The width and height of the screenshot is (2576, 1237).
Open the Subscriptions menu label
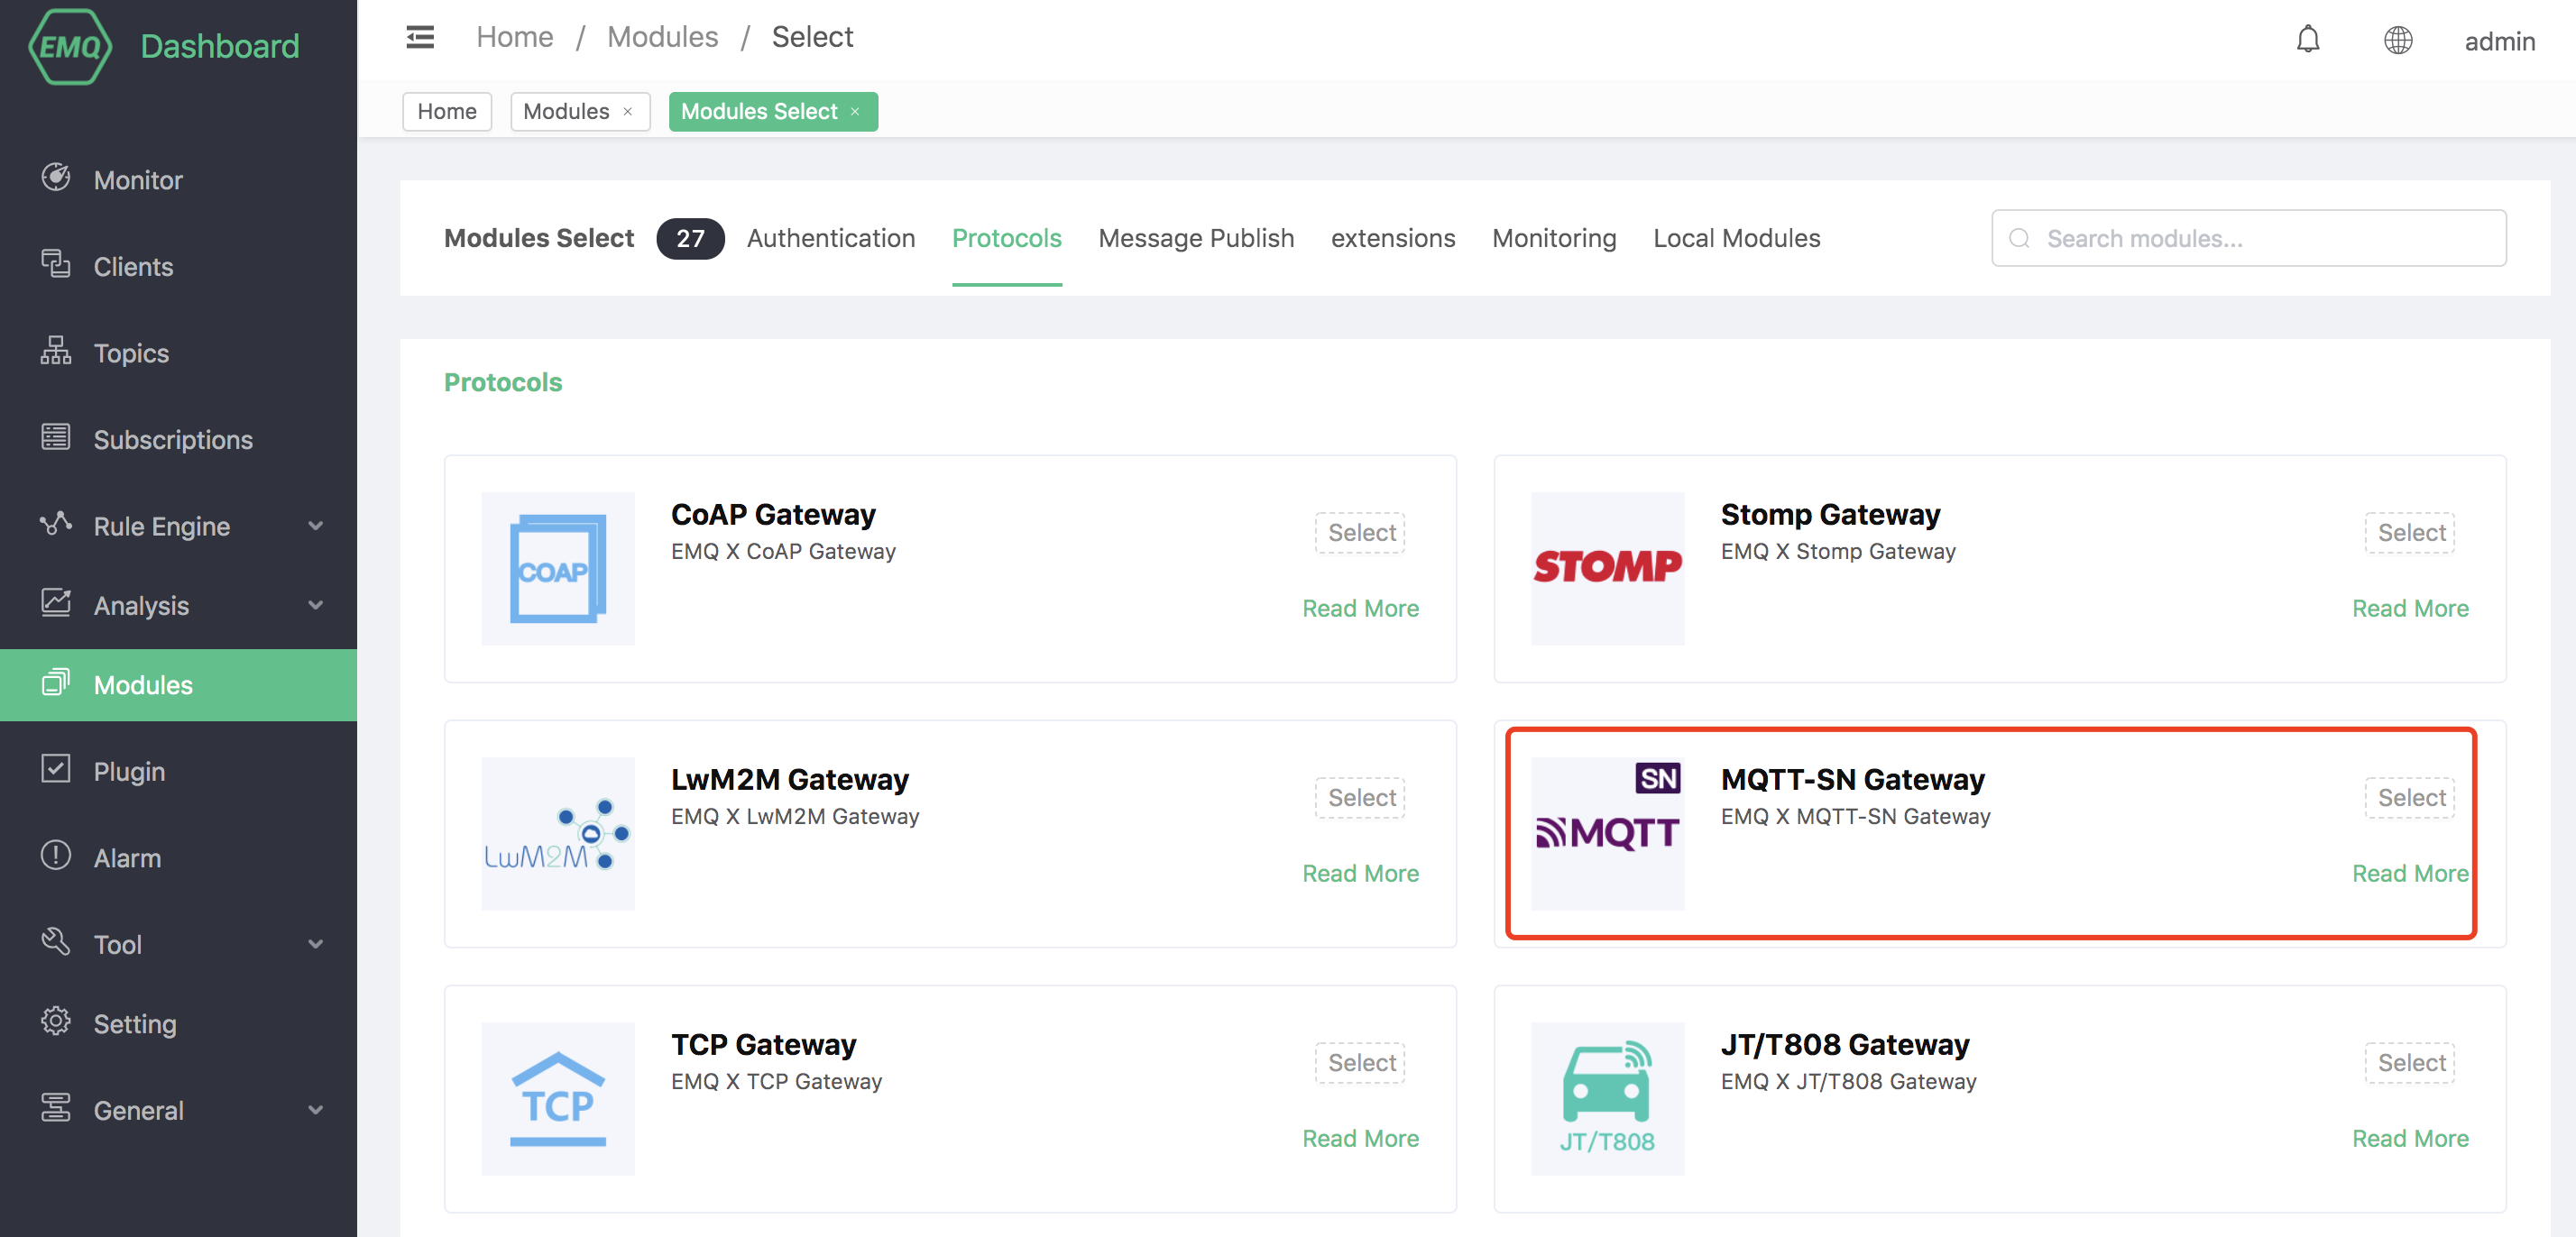pos(173,440)
